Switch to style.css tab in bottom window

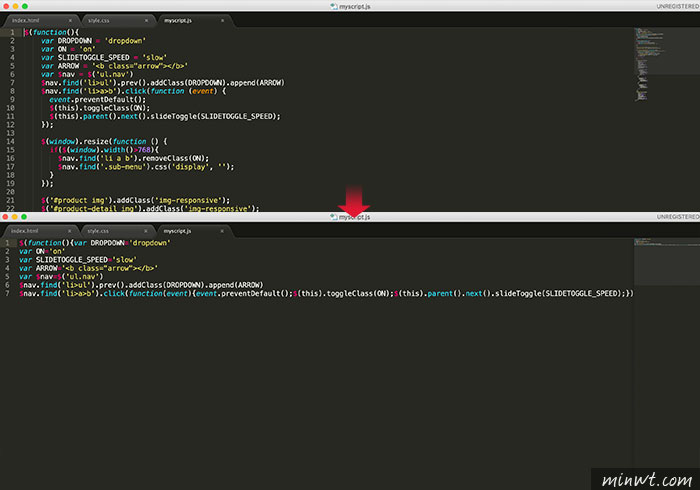[98, 231]
